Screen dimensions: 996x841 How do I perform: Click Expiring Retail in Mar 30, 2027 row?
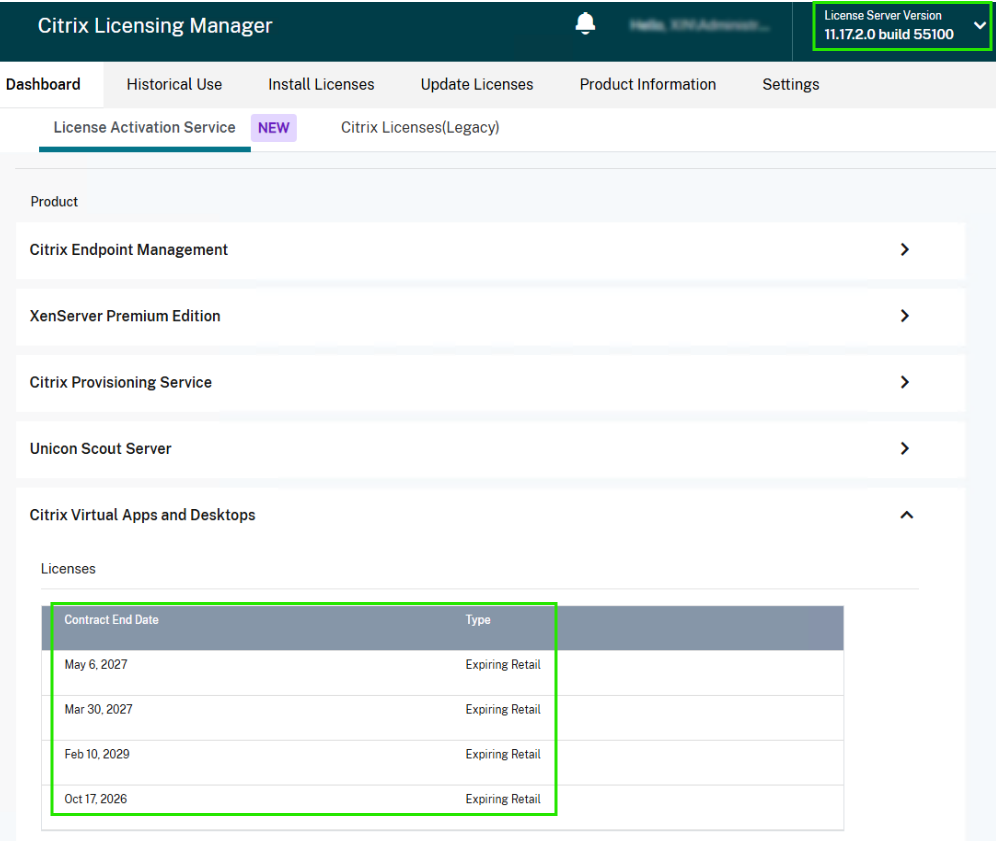tap(502, 709)
